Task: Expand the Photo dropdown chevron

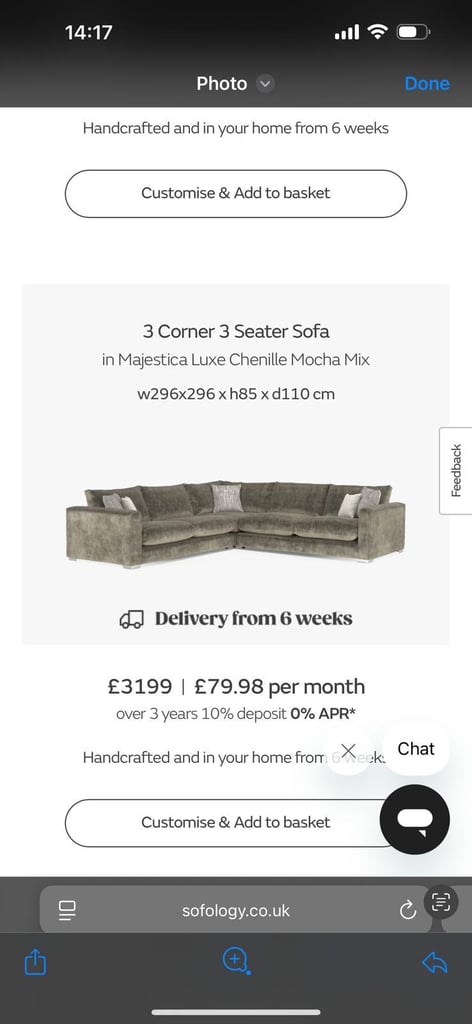Action: 264,84
